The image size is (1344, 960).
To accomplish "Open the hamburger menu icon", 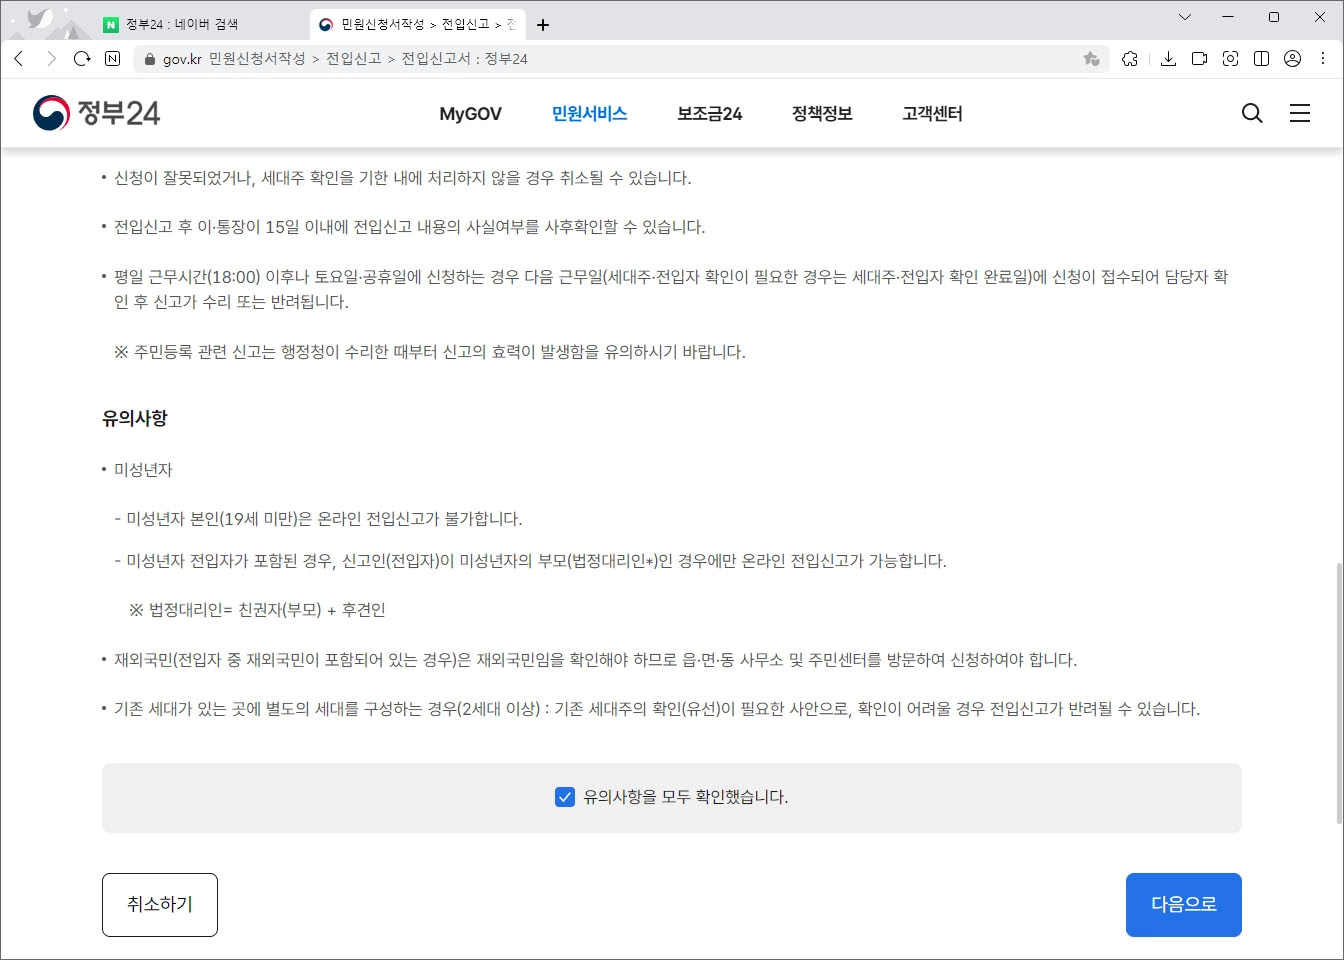I will click(x=1299, y=113).
